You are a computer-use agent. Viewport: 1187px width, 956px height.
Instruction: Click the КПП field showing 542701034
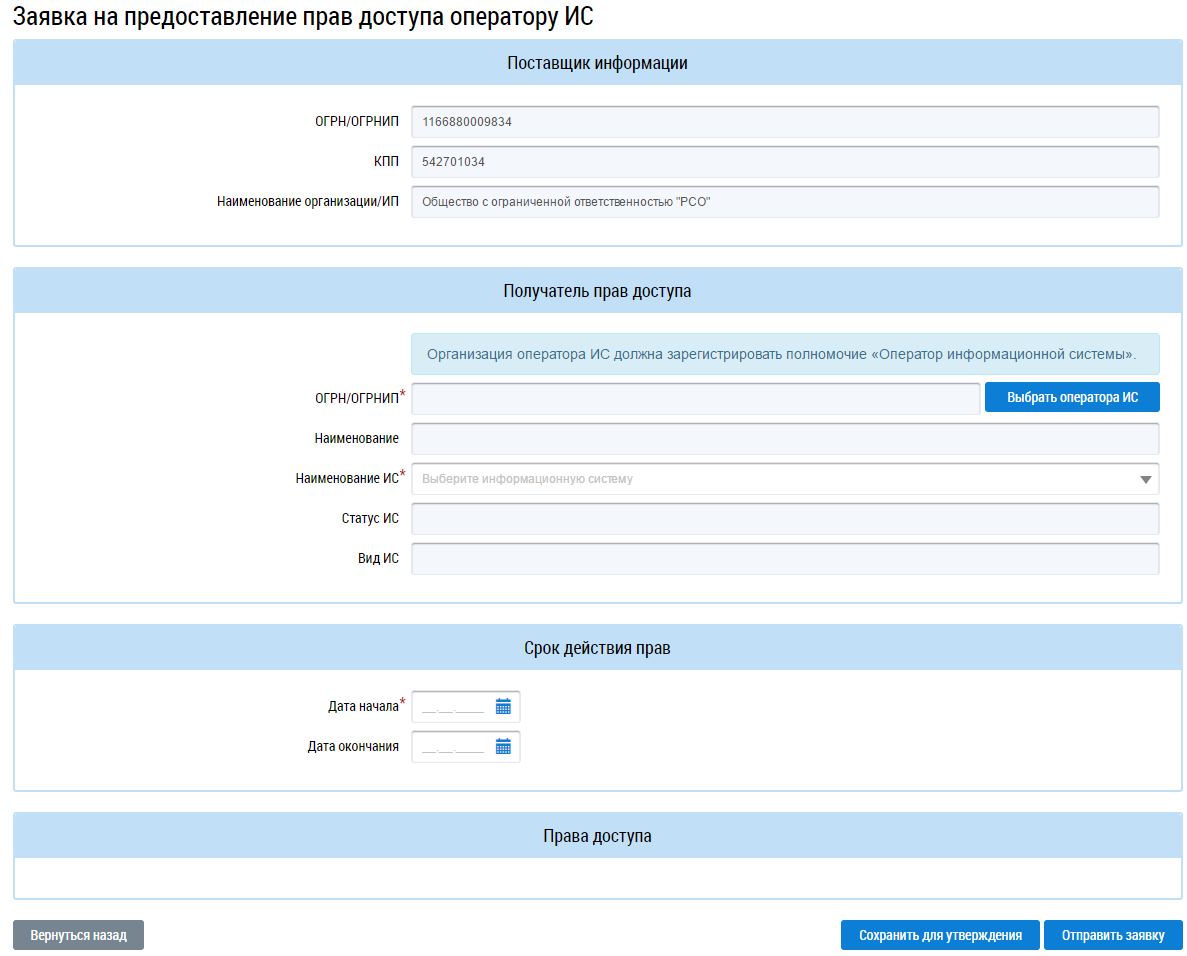(x=785, y=162)
